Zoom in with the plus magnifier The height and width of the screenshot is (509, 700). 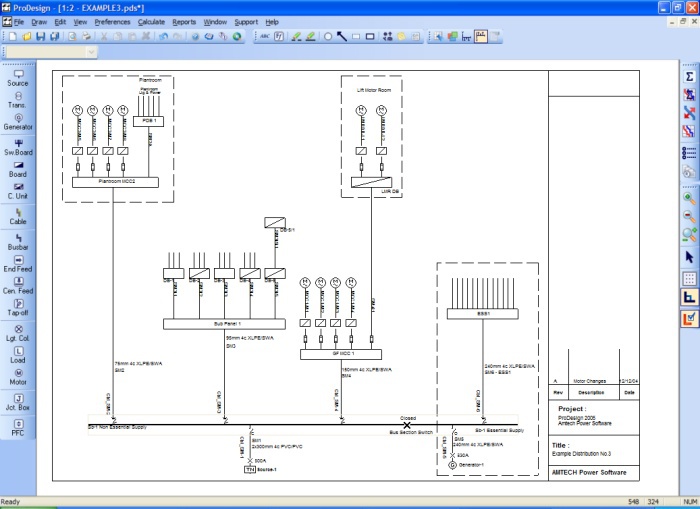pyautogui.click(x=689, y=198)
